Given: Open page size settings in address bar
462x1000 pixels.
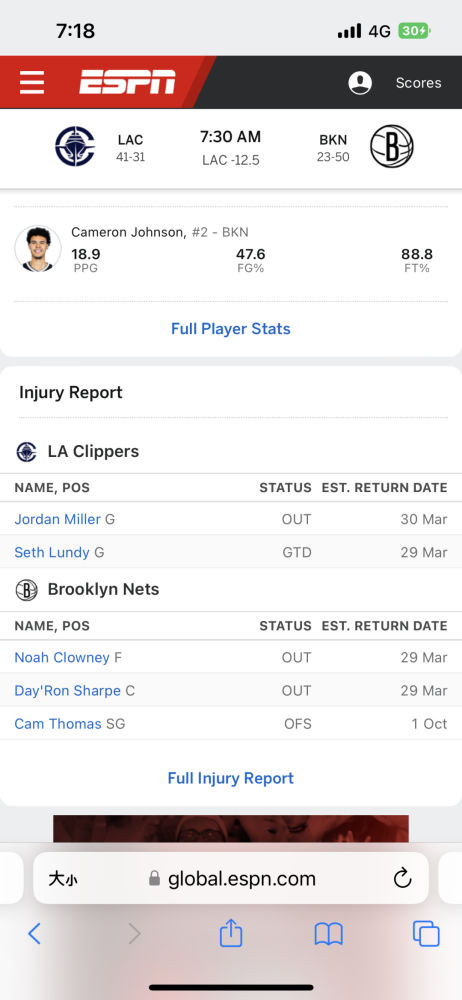Looking at the screenshot, I should click(x=63, y=879).
